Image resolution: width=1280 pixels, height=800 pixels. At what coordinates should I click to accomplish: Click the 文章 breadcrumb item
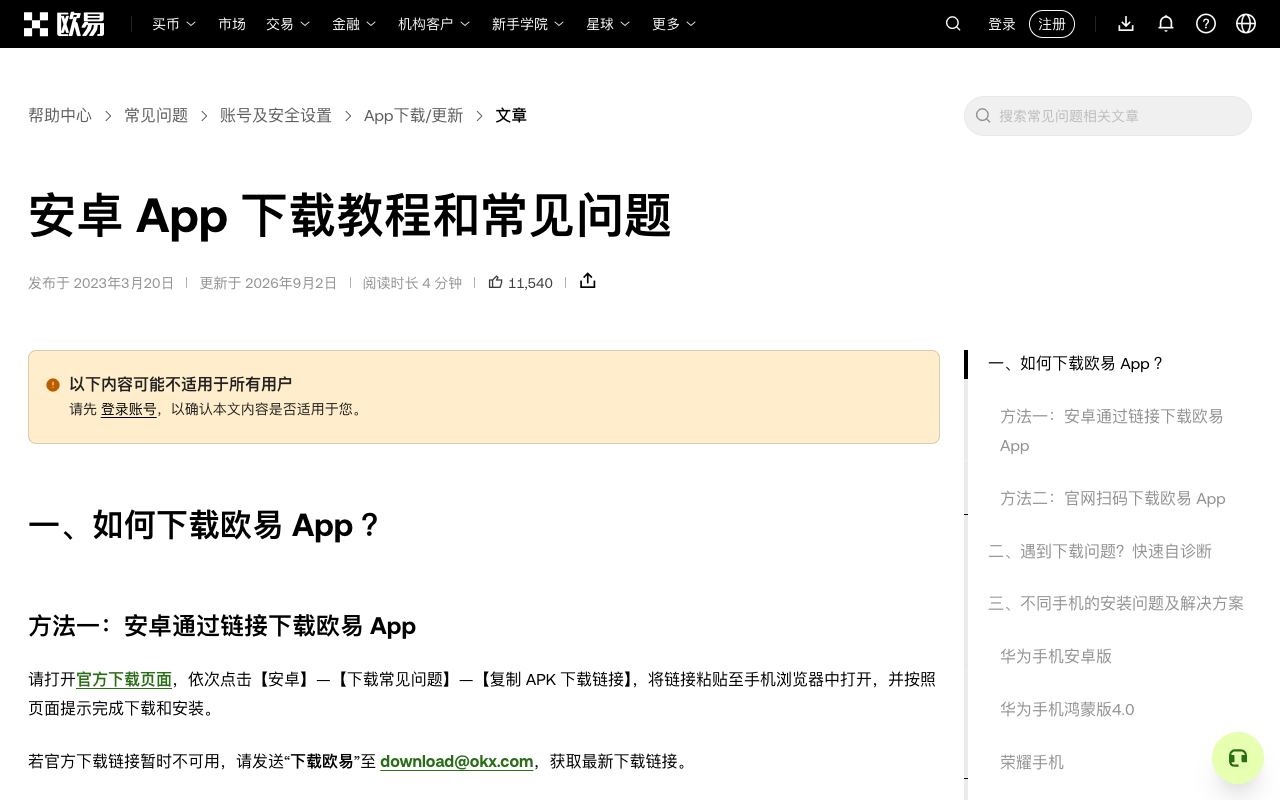[x=511, y=116]
